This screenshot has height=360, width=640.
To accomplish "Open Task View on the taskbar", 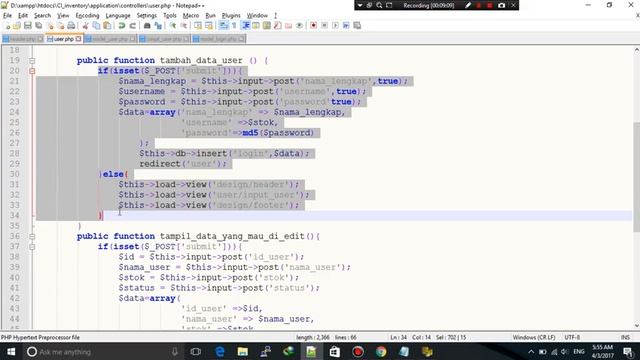I will [x=196, y=351].
